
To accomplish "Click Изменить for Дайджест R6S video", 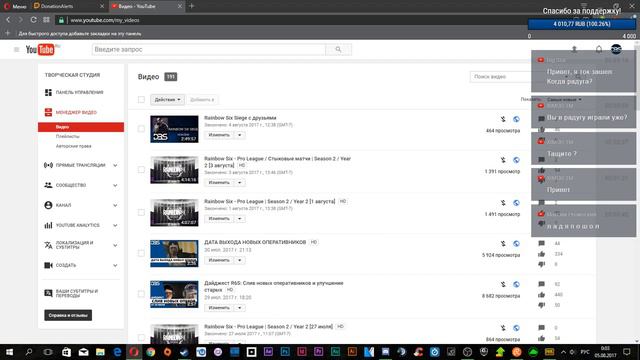I will coord(219,308).
